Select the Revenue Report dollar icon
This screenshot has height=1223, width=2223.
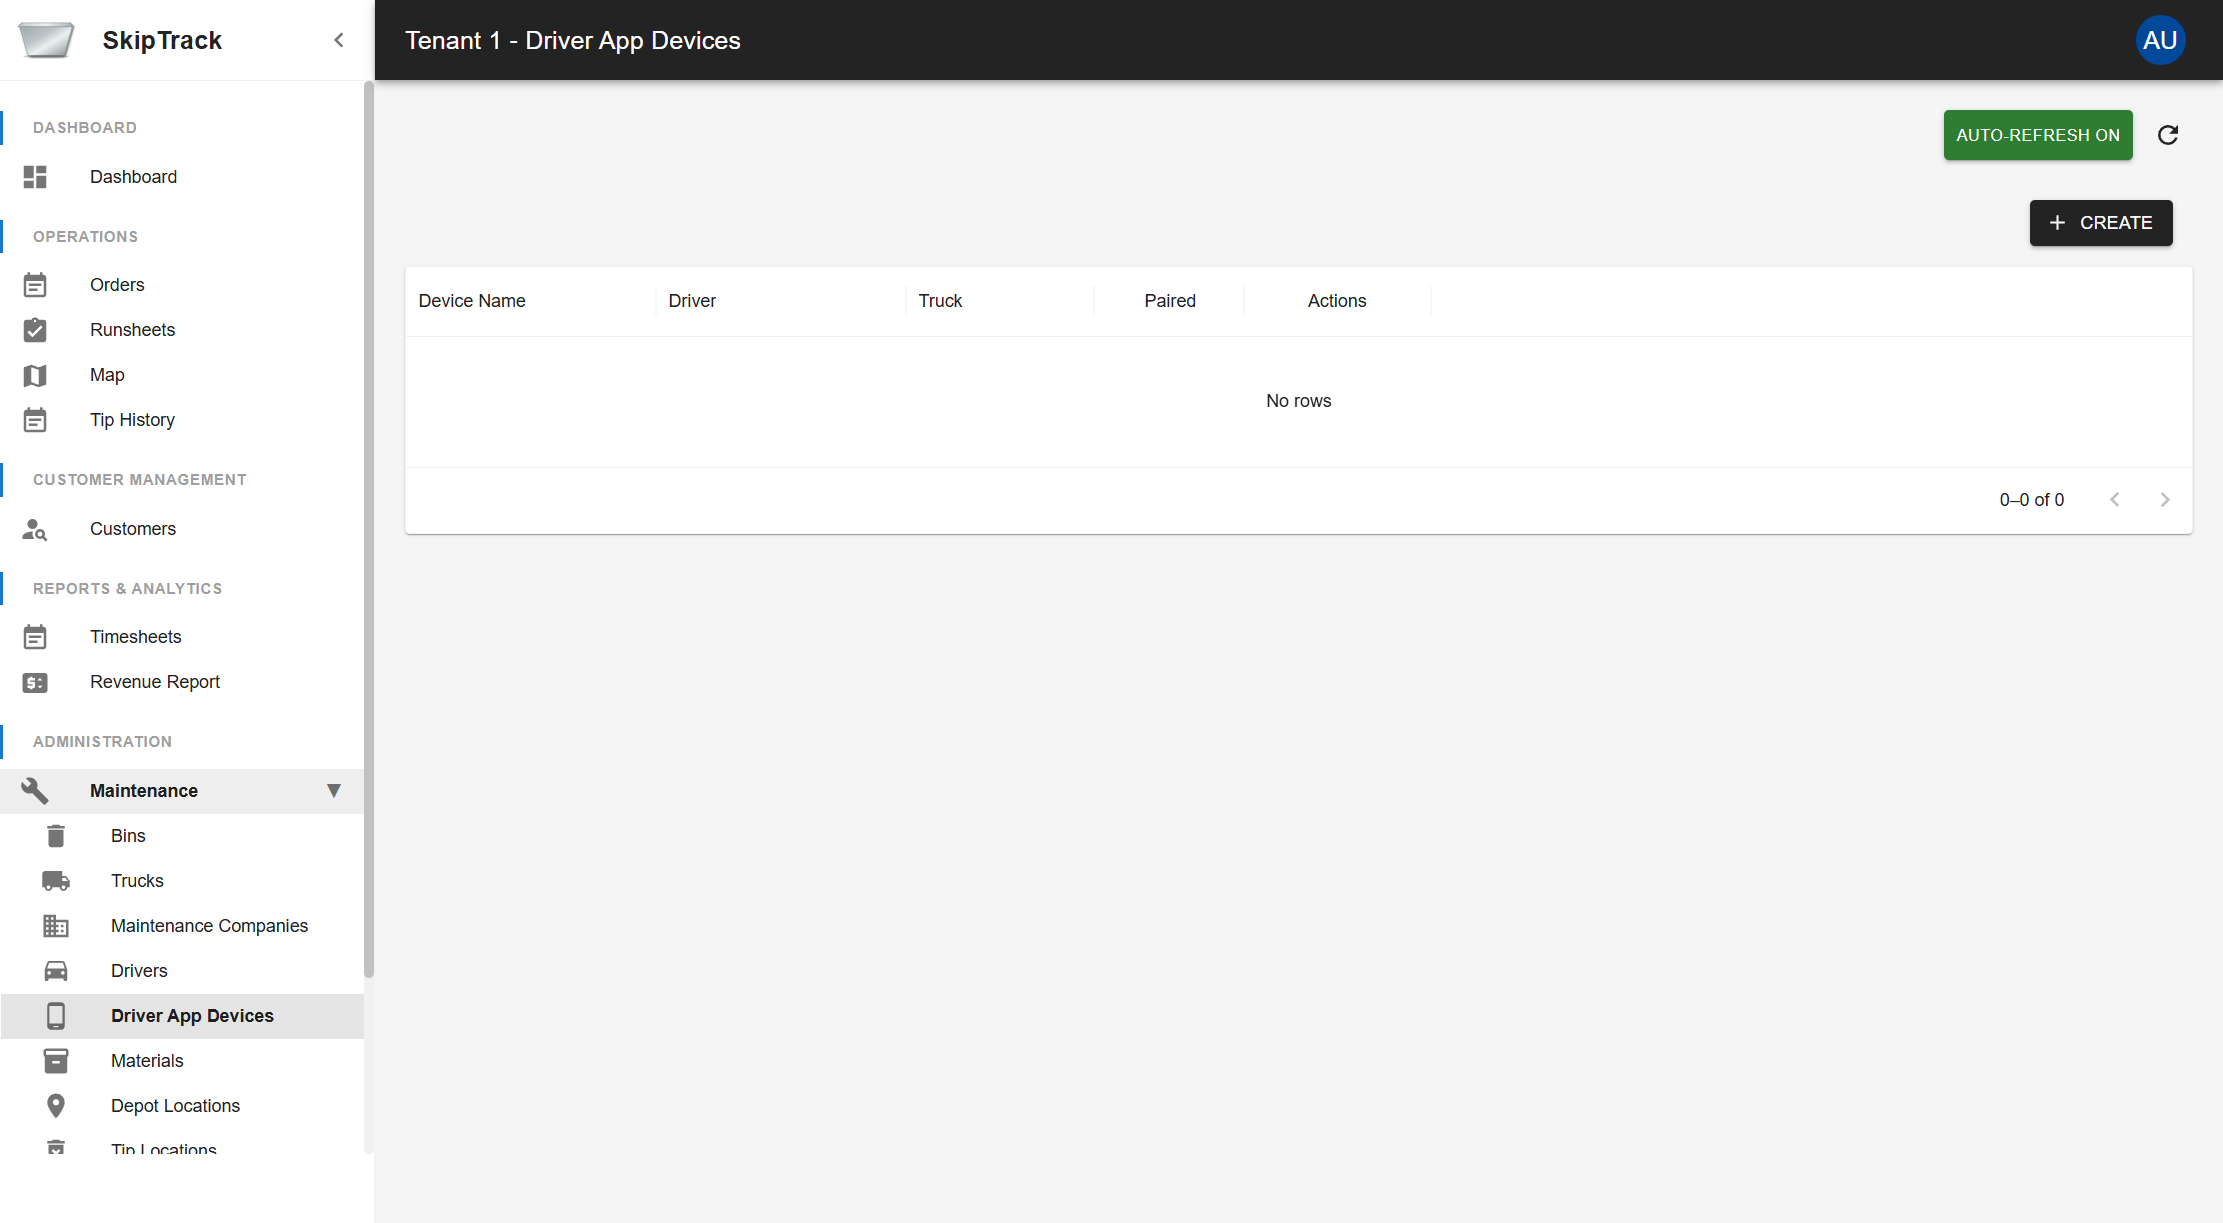(x=35, y=682)
